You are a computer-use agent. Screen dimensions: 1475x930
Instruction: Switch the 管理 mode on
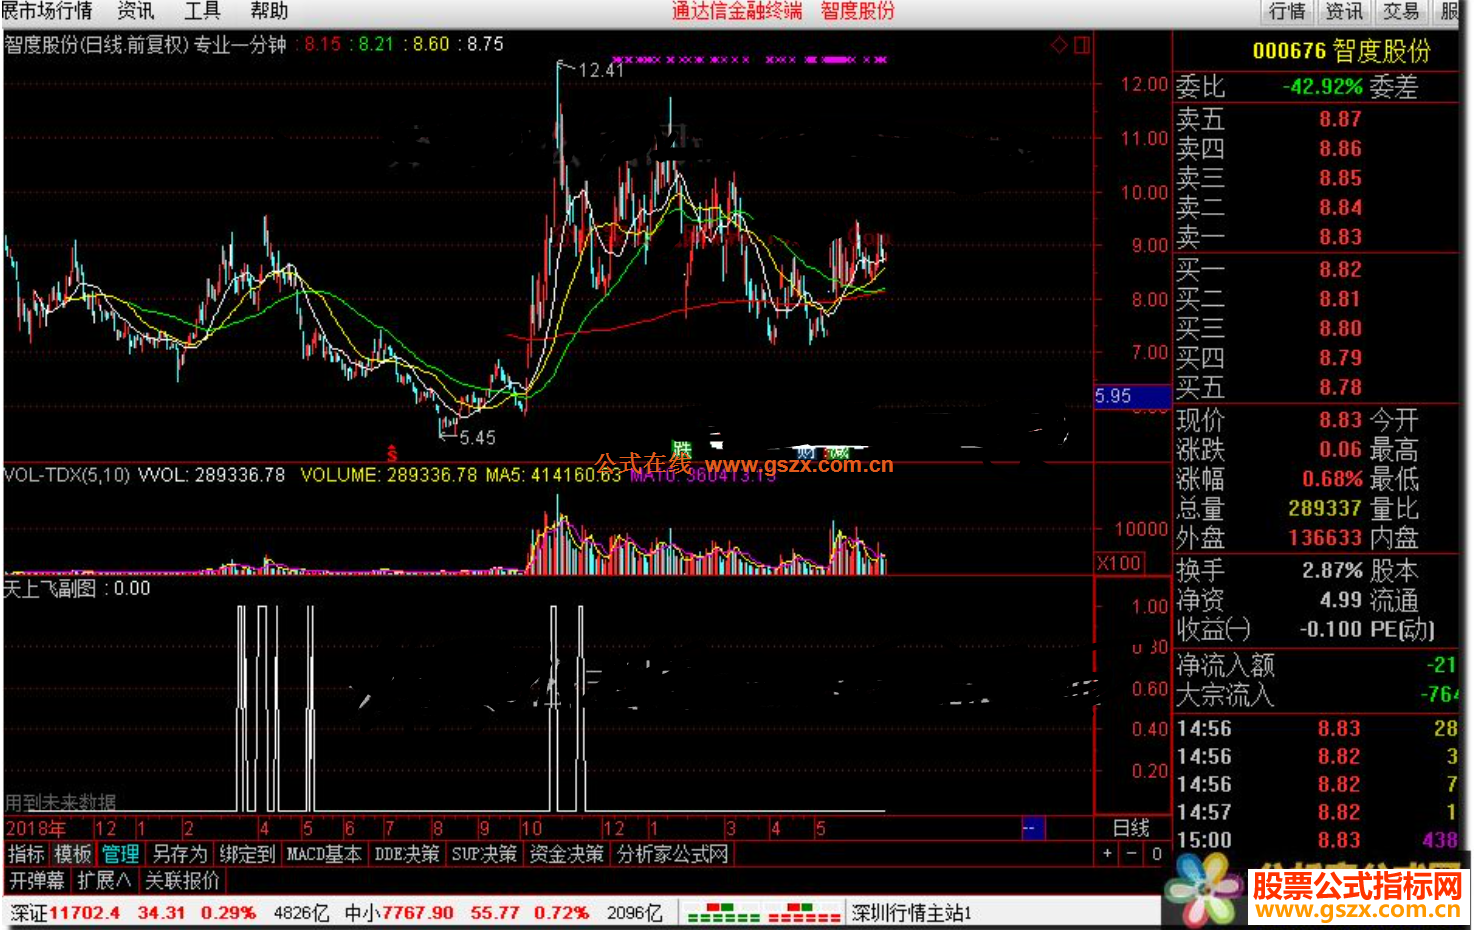pyautogui.click(x=121, y=854)
